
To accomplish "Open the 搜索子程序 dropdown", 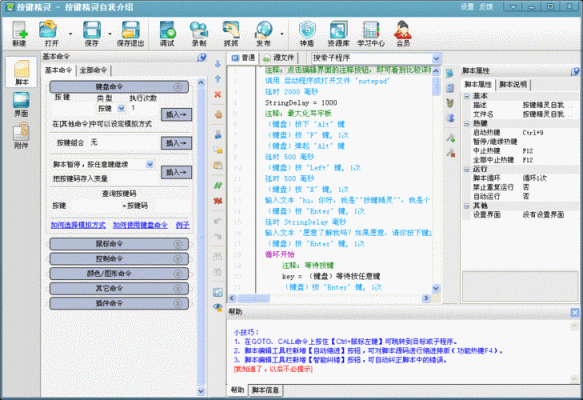I will pos(437,58).
